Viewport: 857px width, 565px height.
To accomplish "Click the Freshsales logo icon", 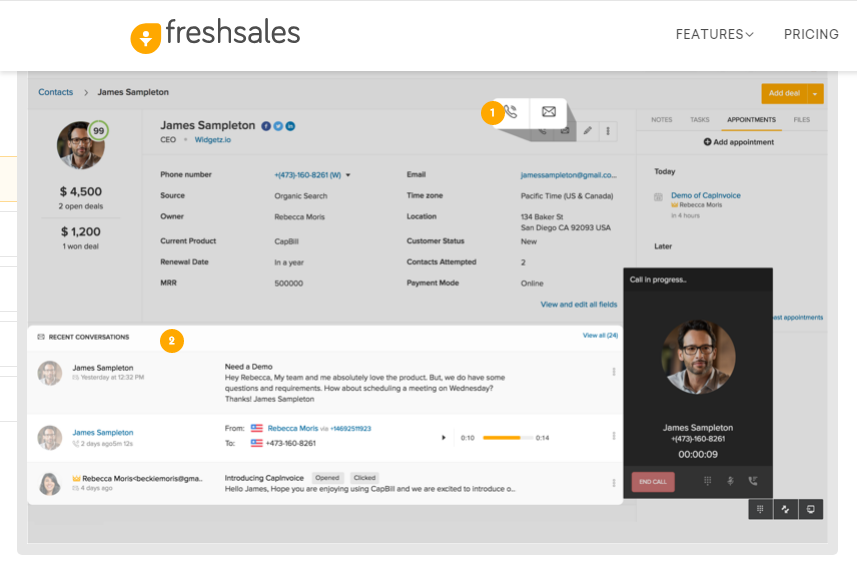I will 145,38.
